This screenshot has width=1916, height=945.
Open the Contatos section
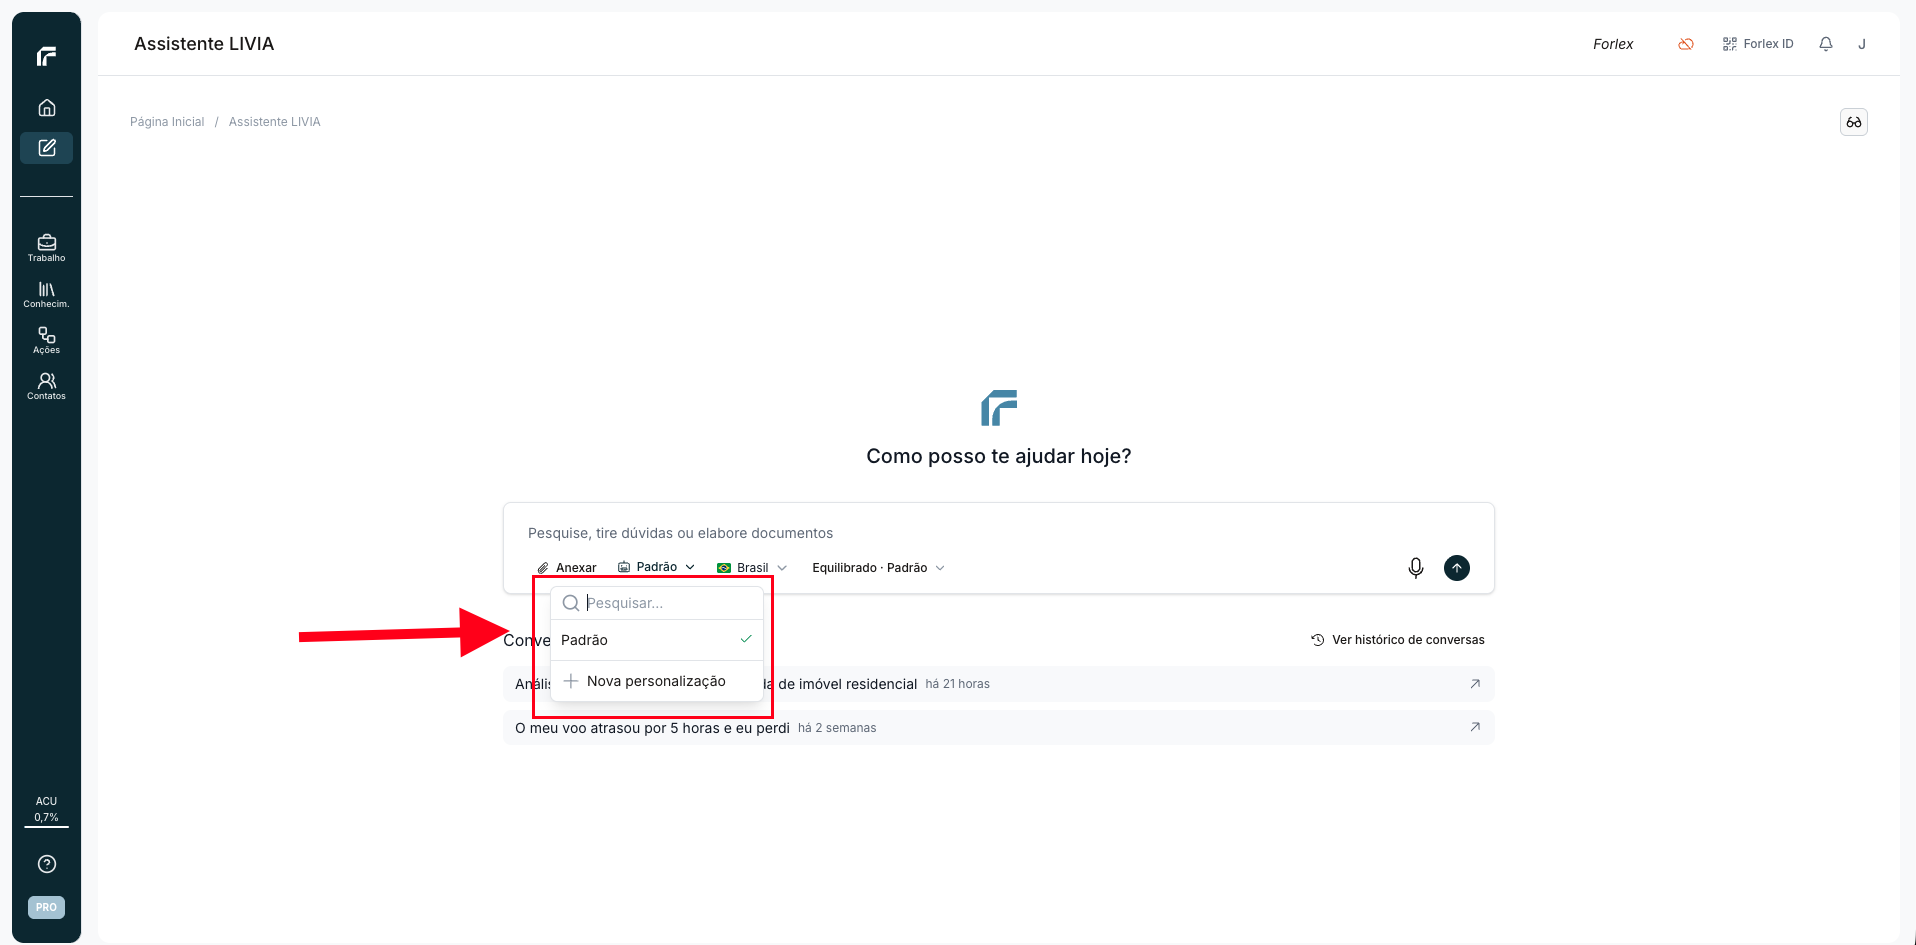(46, 386)
